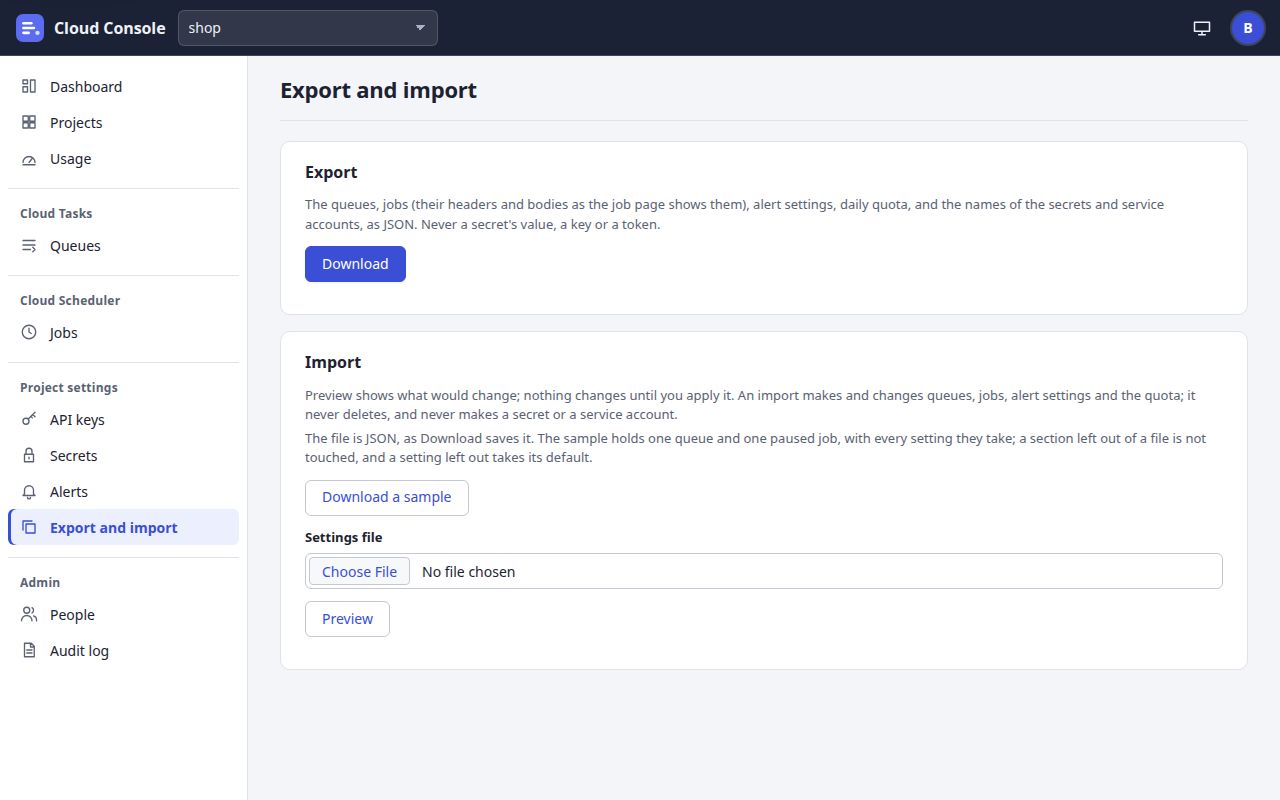Click the Export and import copy icon
This screenshot has width=1280, height=800.
tap(29, 528)
